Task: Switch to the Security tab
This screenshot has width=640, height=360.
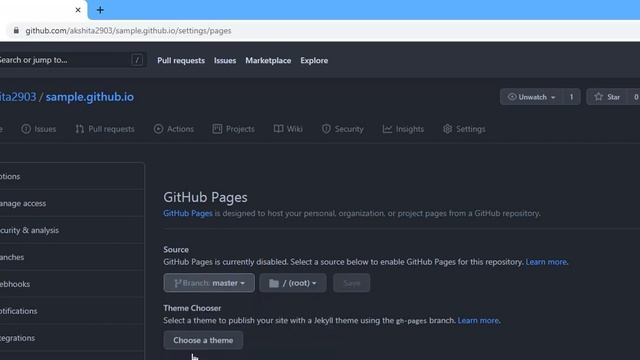Action: (x=342, y=129)
